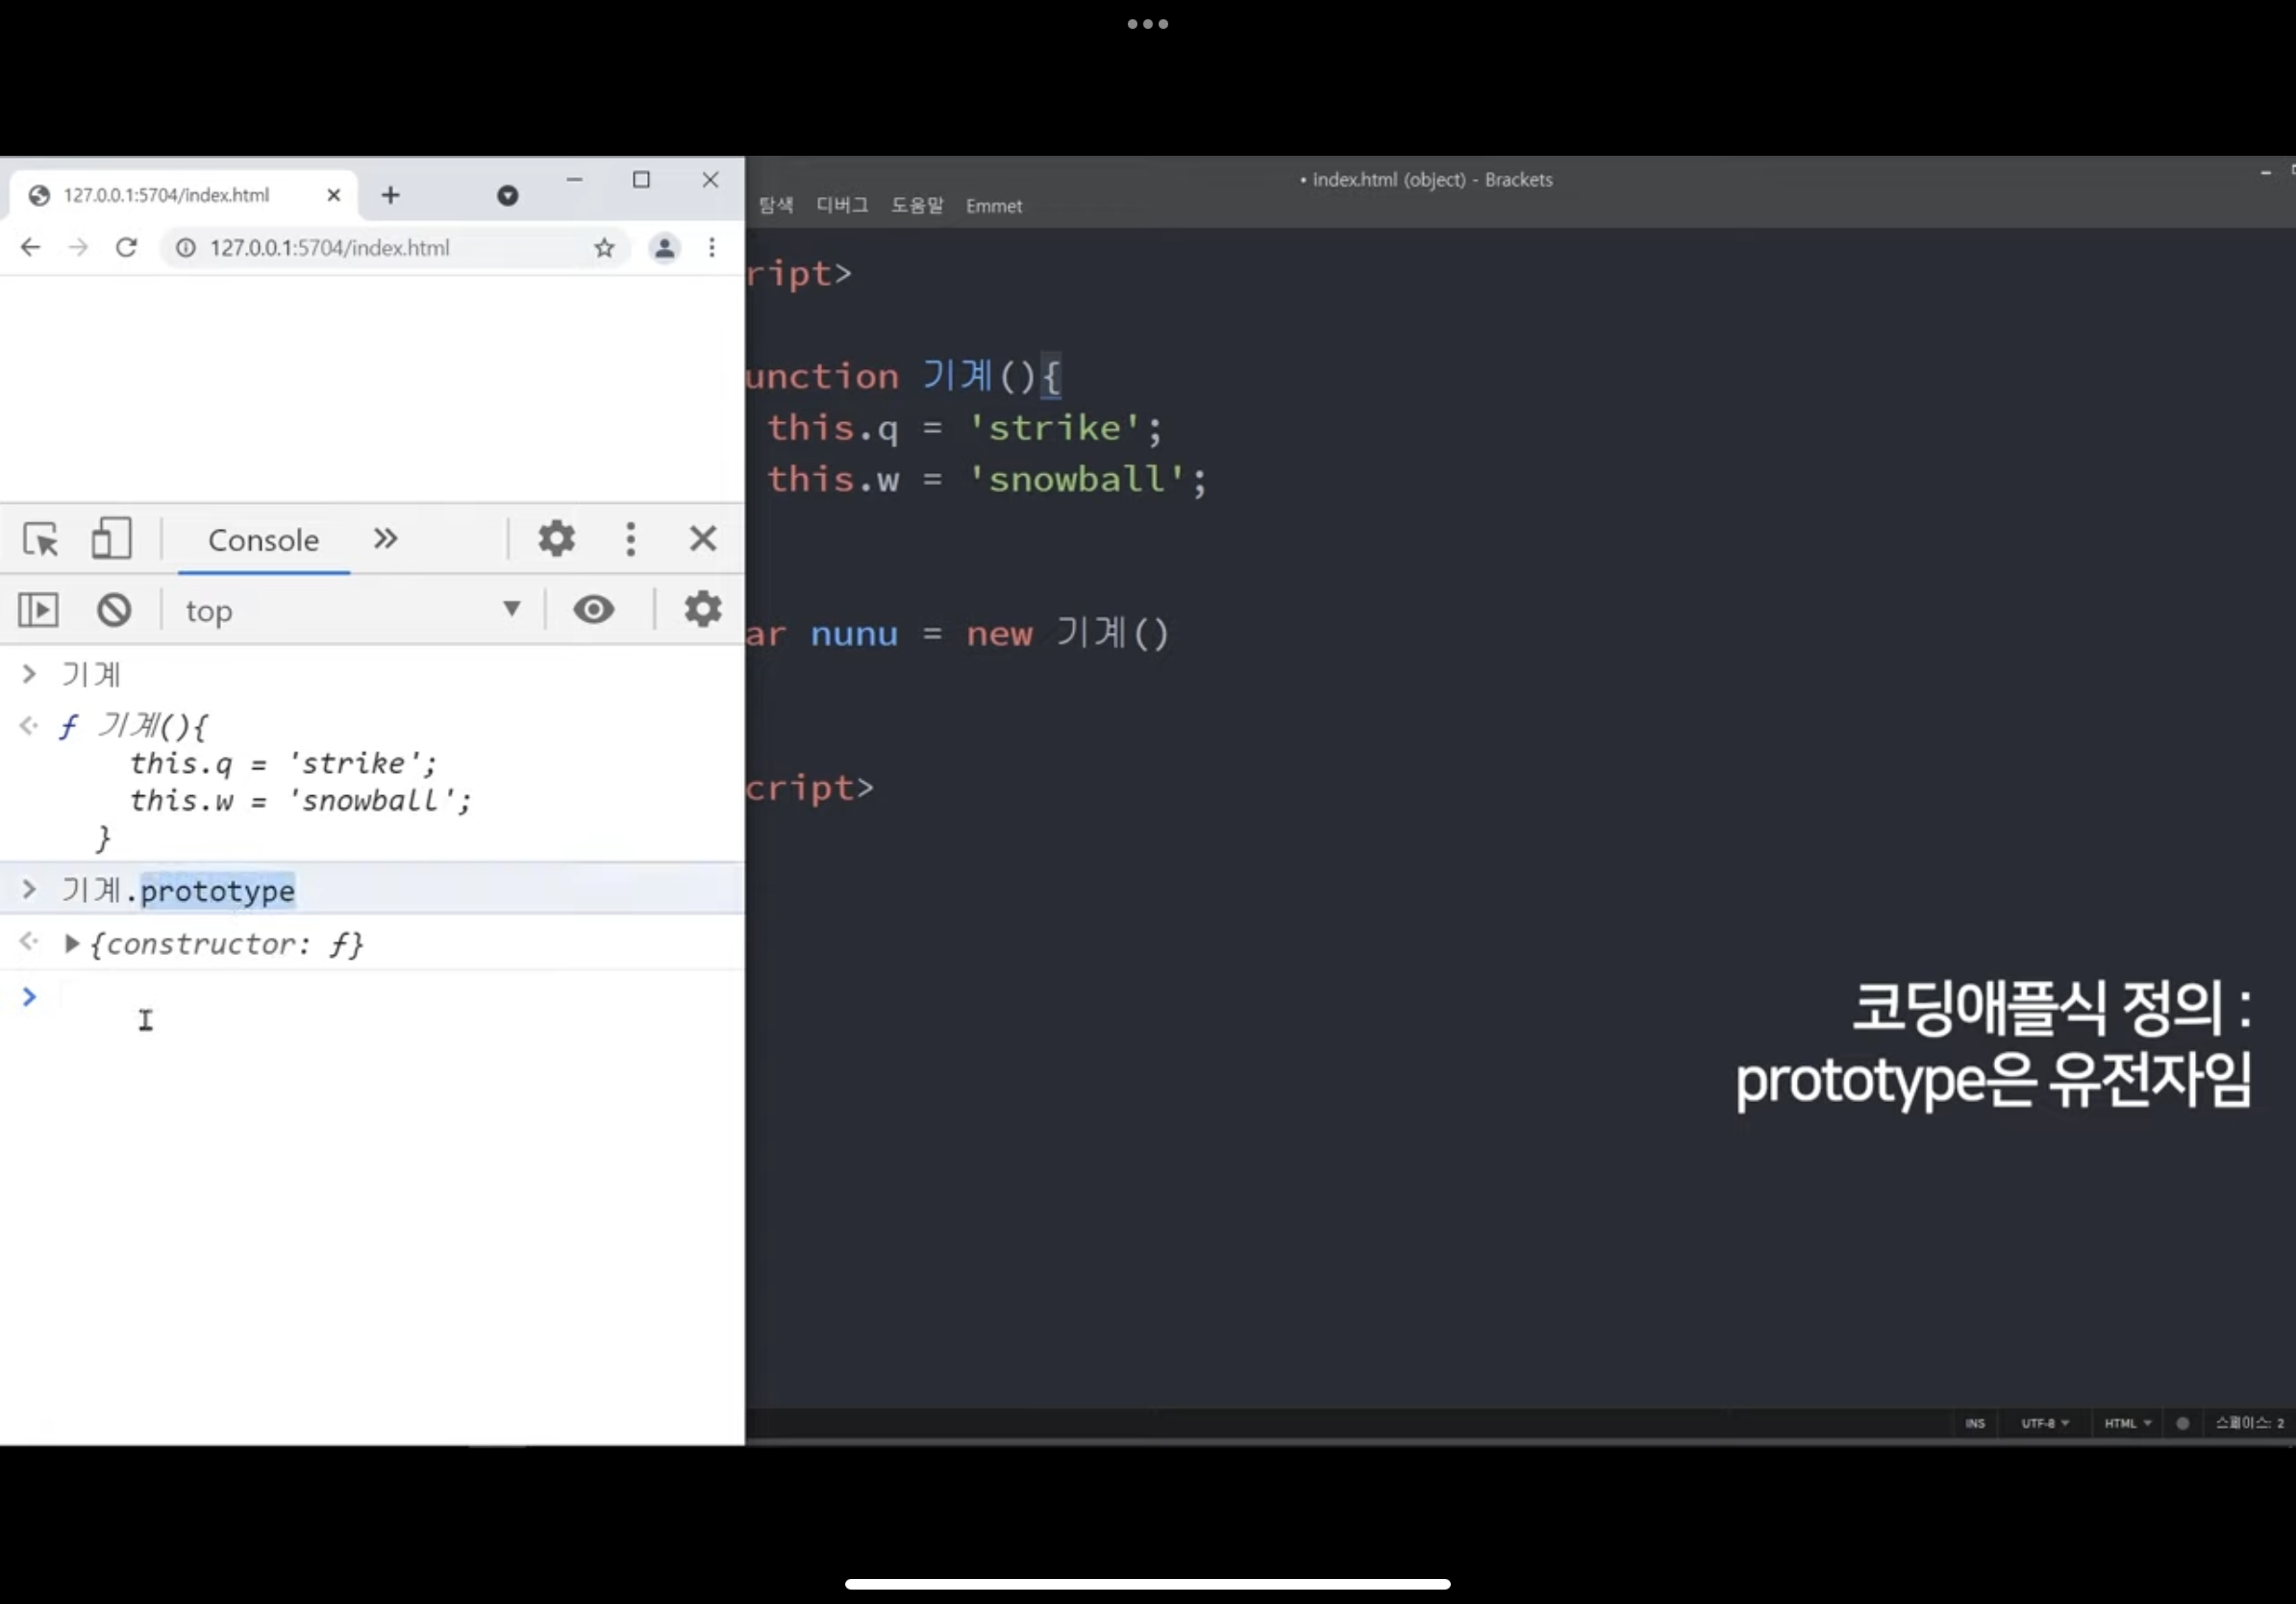Show the console sidebar icon

point(38,610)
